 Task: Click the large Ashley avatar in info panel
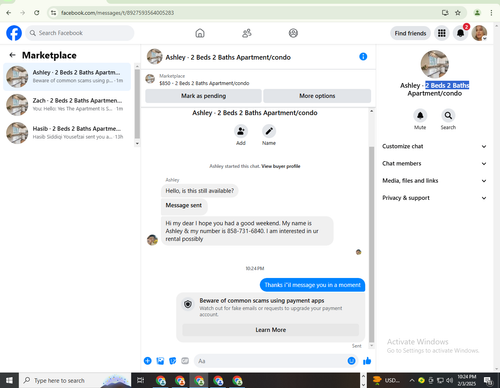434,64
